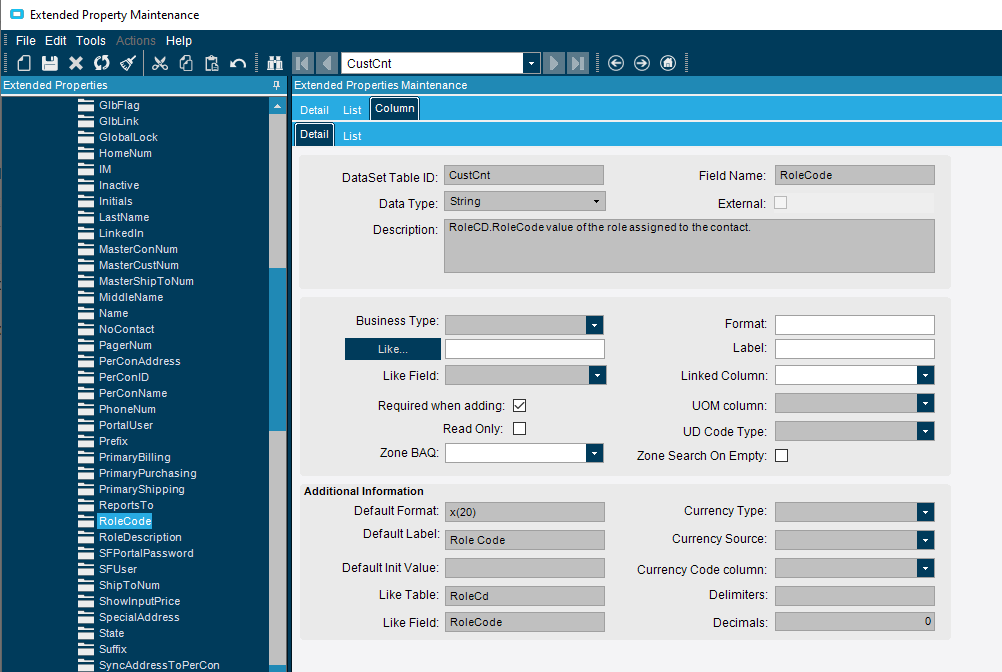Click the table icon beside RoleCode
1002x672 pixels.
tap(86, 521)
